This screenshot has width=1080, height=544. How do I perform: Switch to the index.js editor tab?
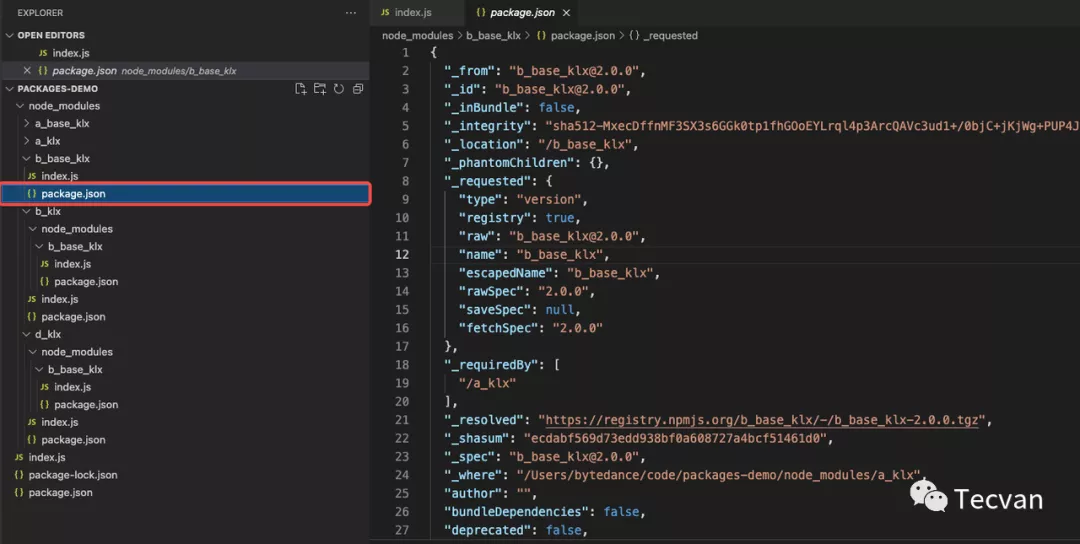(412, 13)
